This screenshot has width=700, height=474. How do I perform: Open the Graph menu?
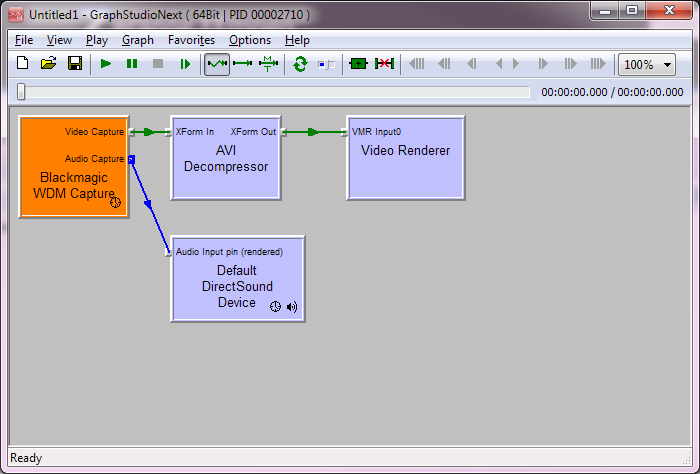[x=138, y=40]
